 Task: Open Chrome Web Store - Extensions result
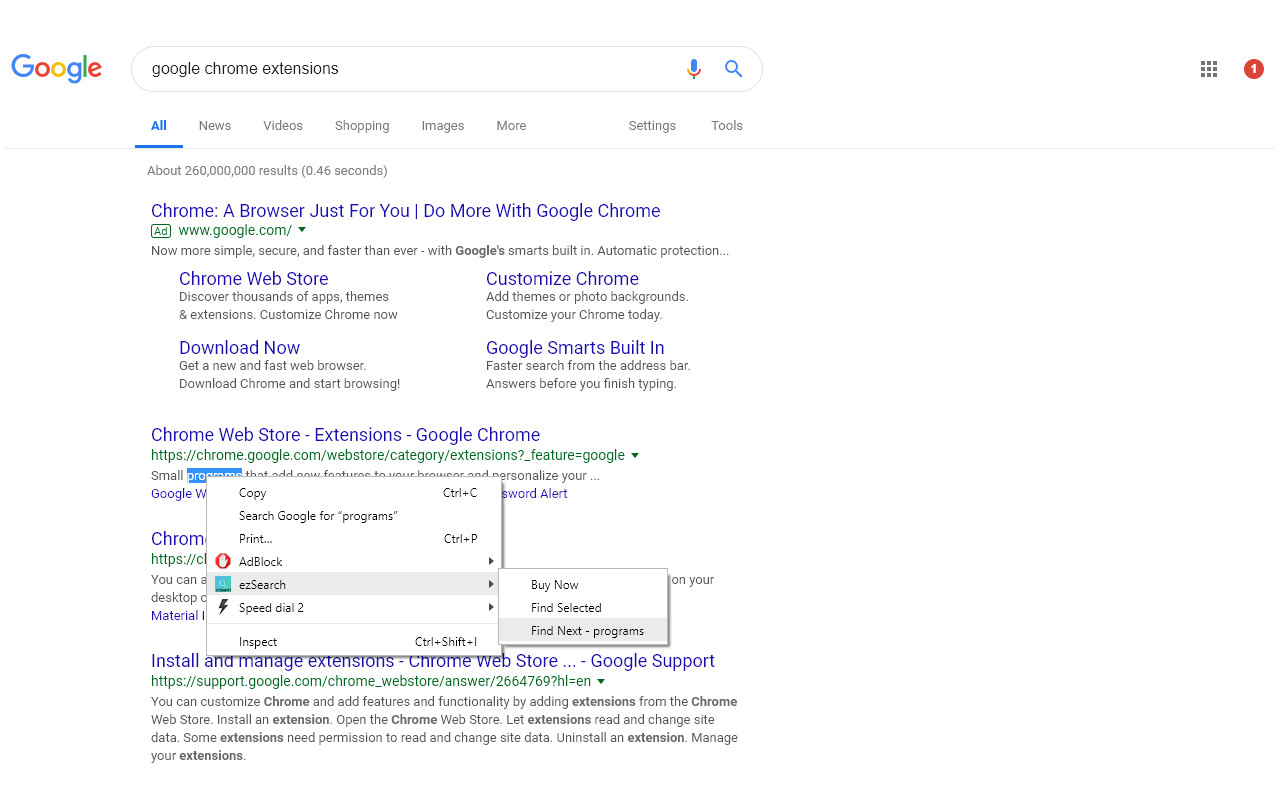click(345, 435)
